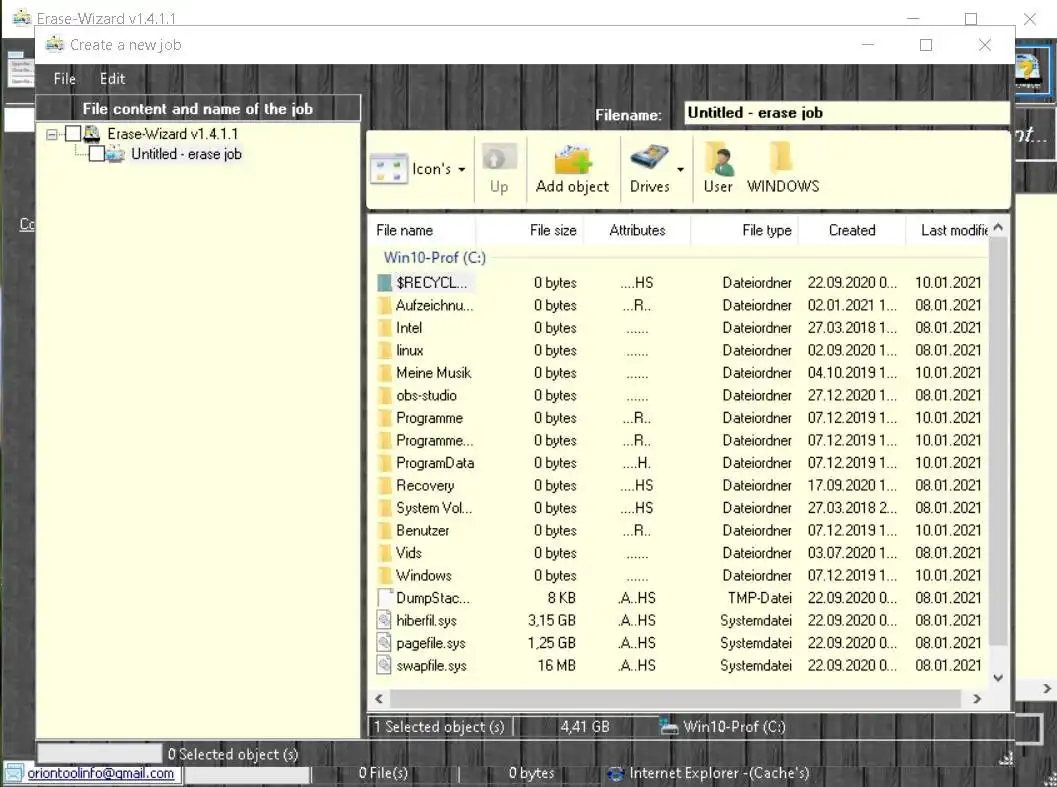
Task: Sort by File name column header
Action: tap(423, 230)
